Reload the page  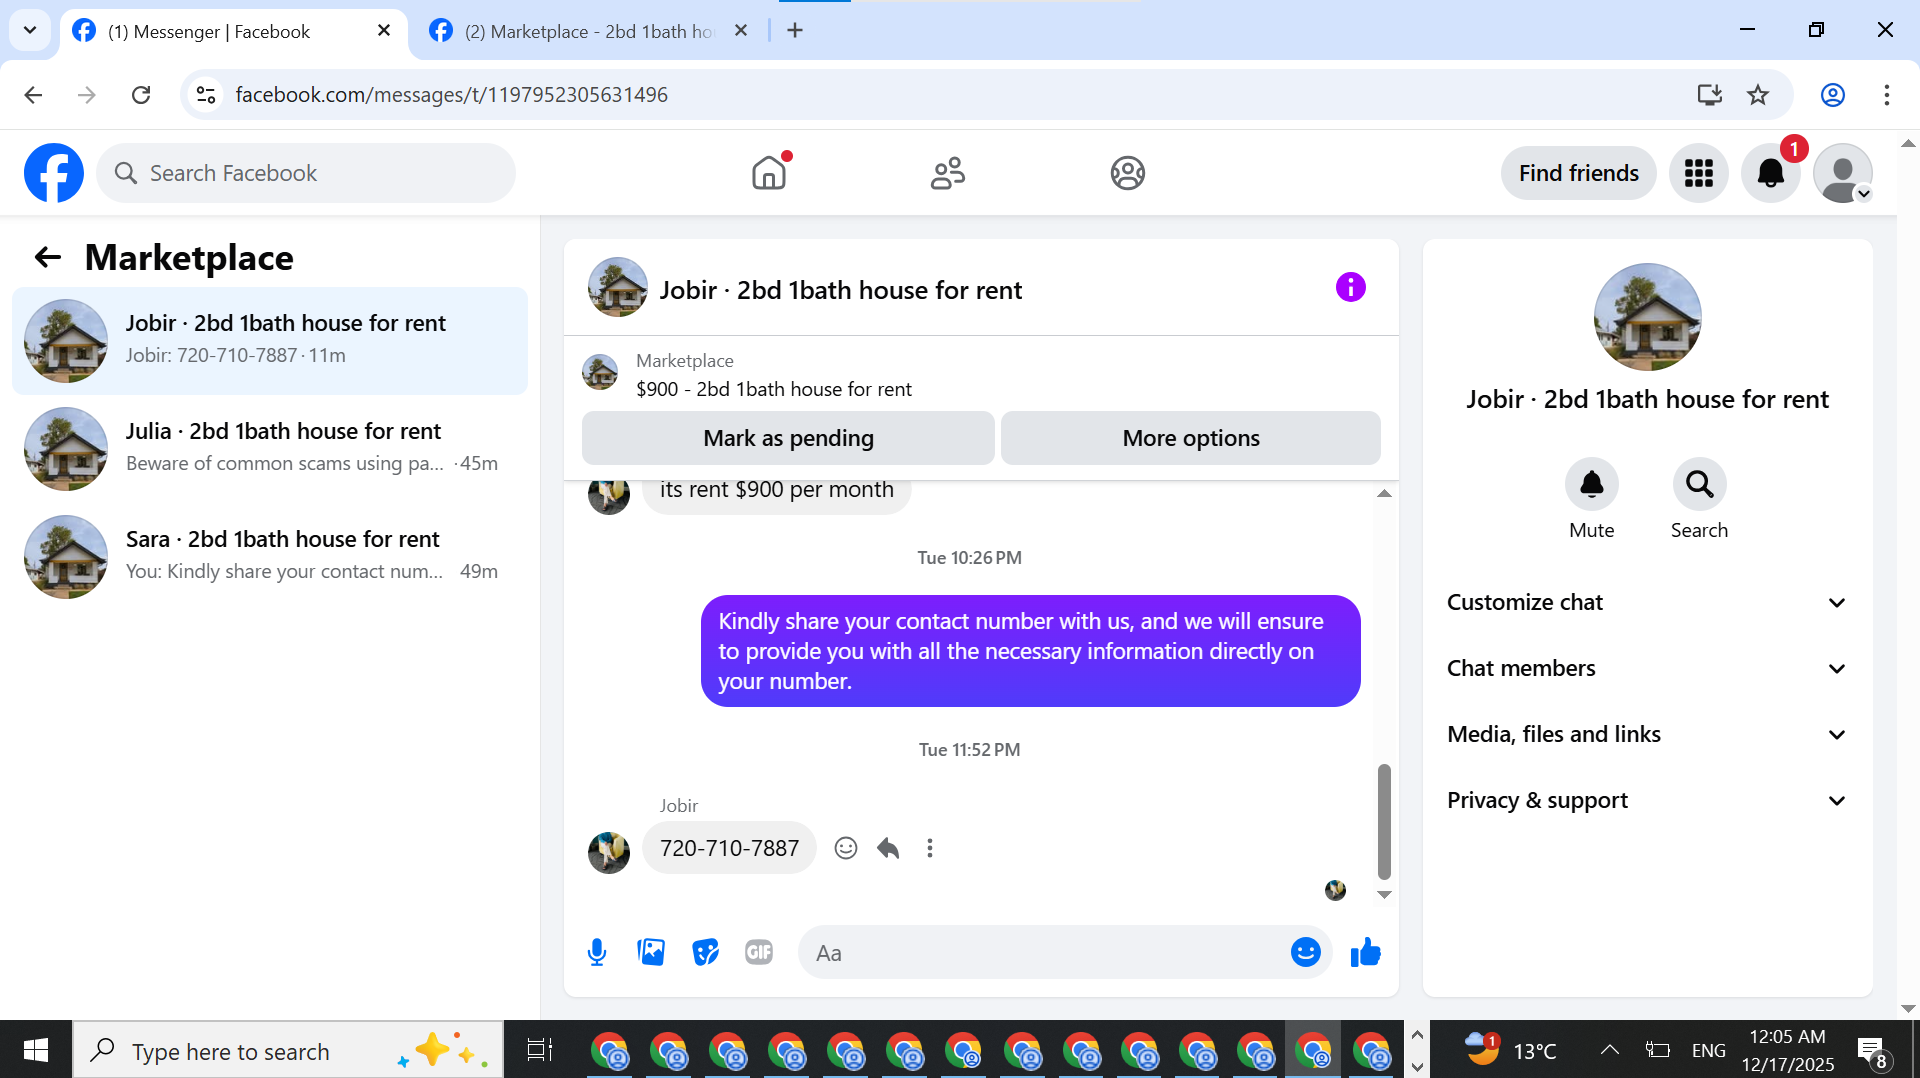(141, 95)
